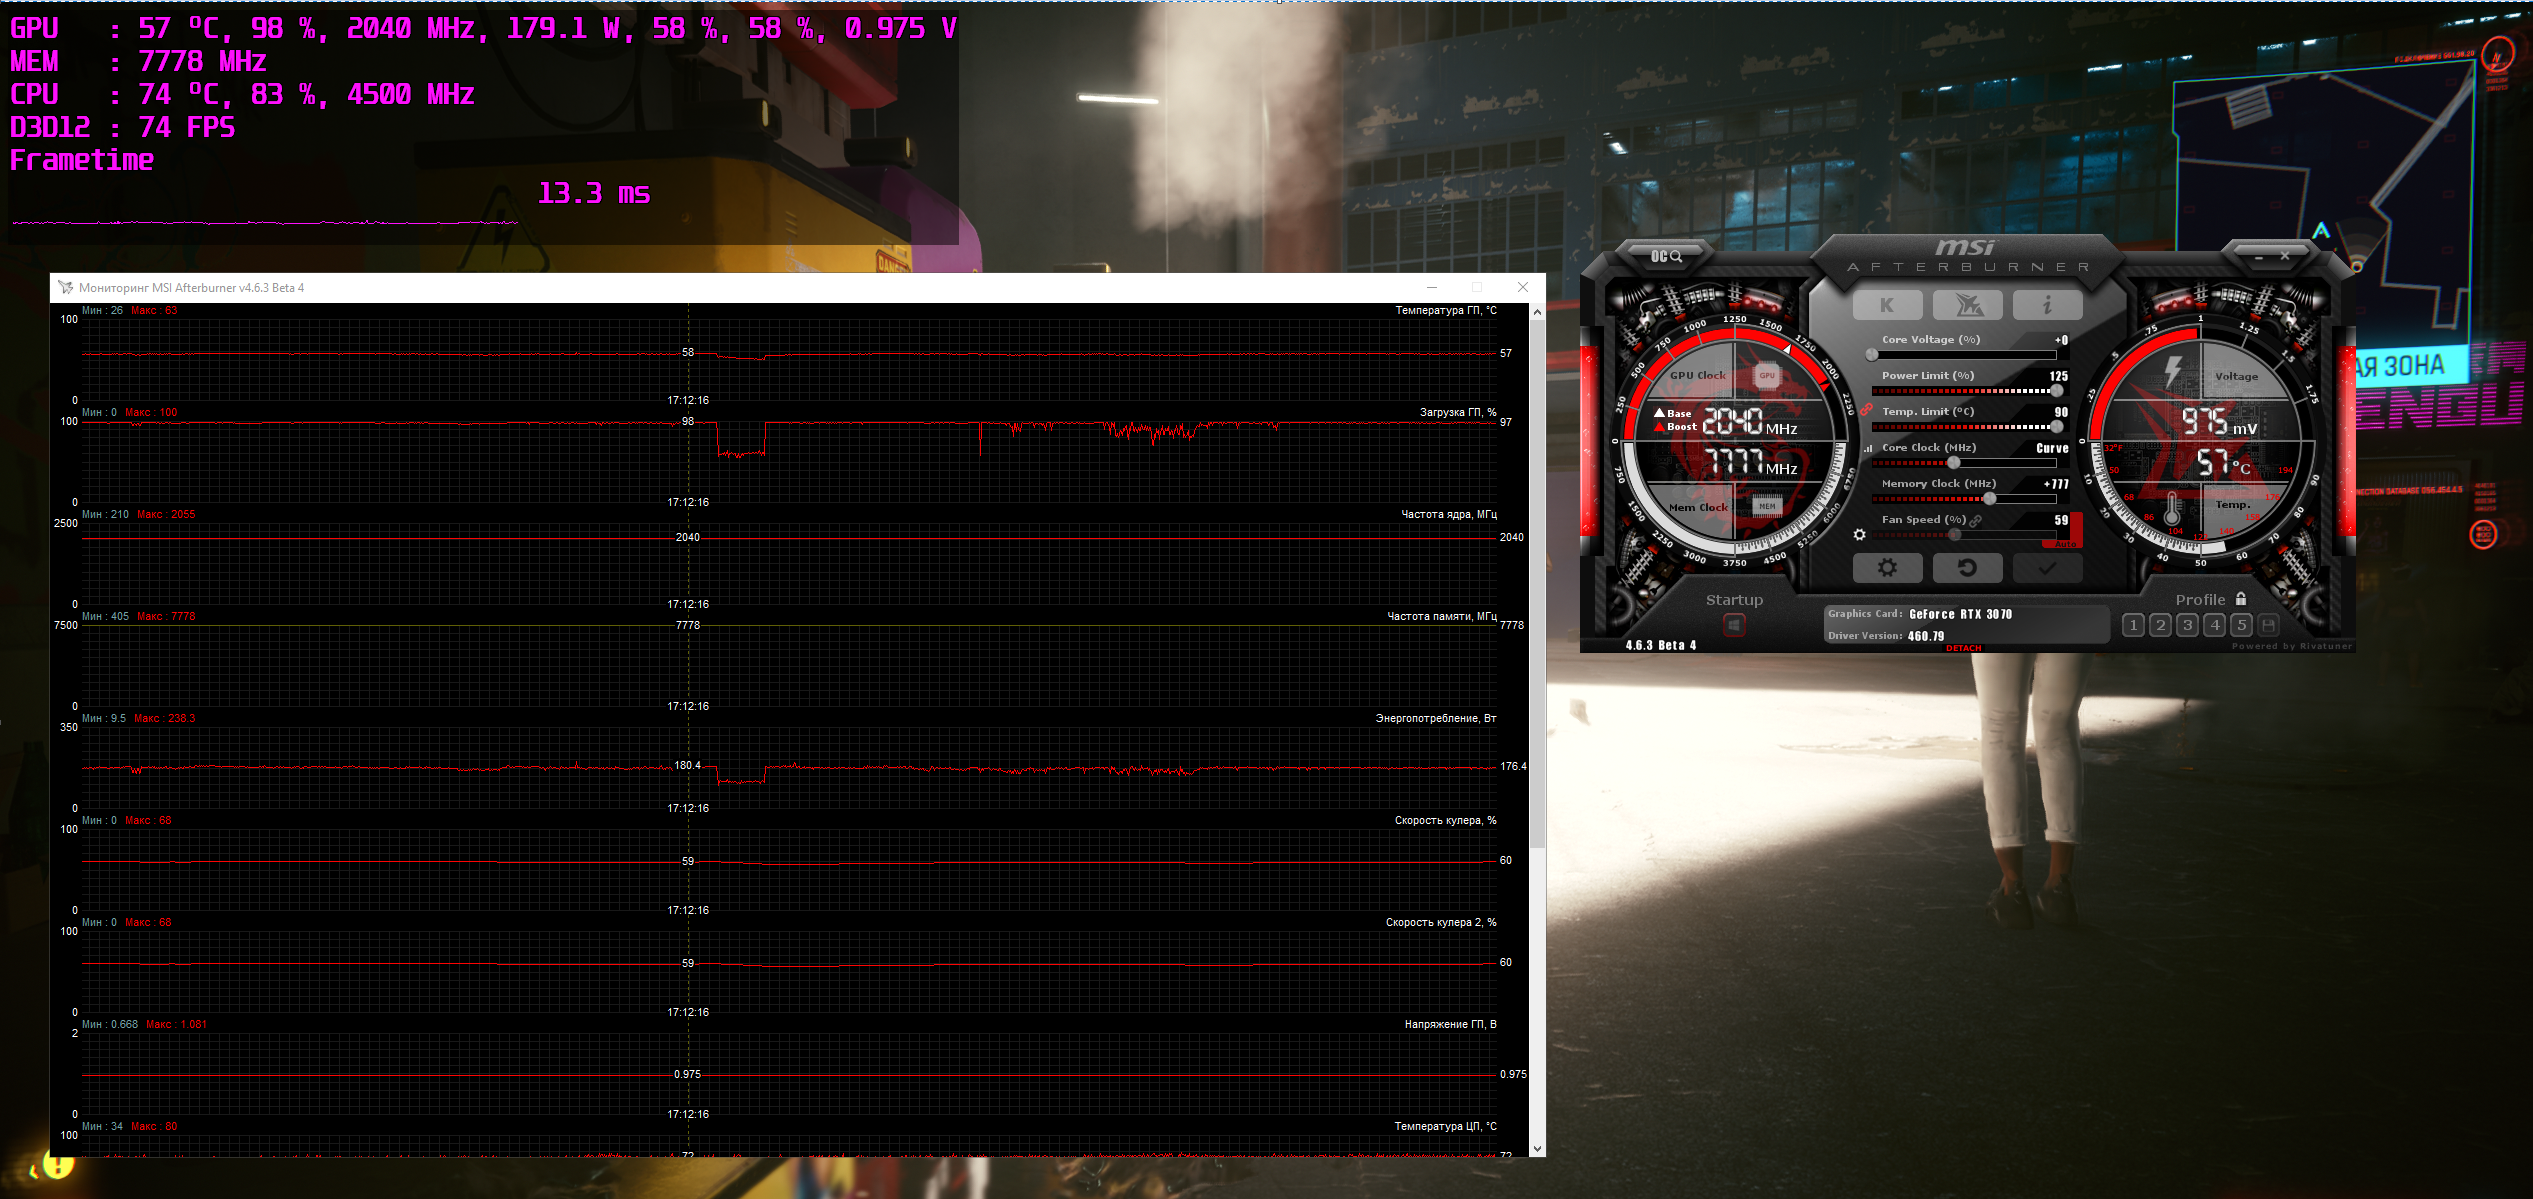Toggle Windows Startup button
This screenshot has height=1199, width=2533.
(1734, 625)
